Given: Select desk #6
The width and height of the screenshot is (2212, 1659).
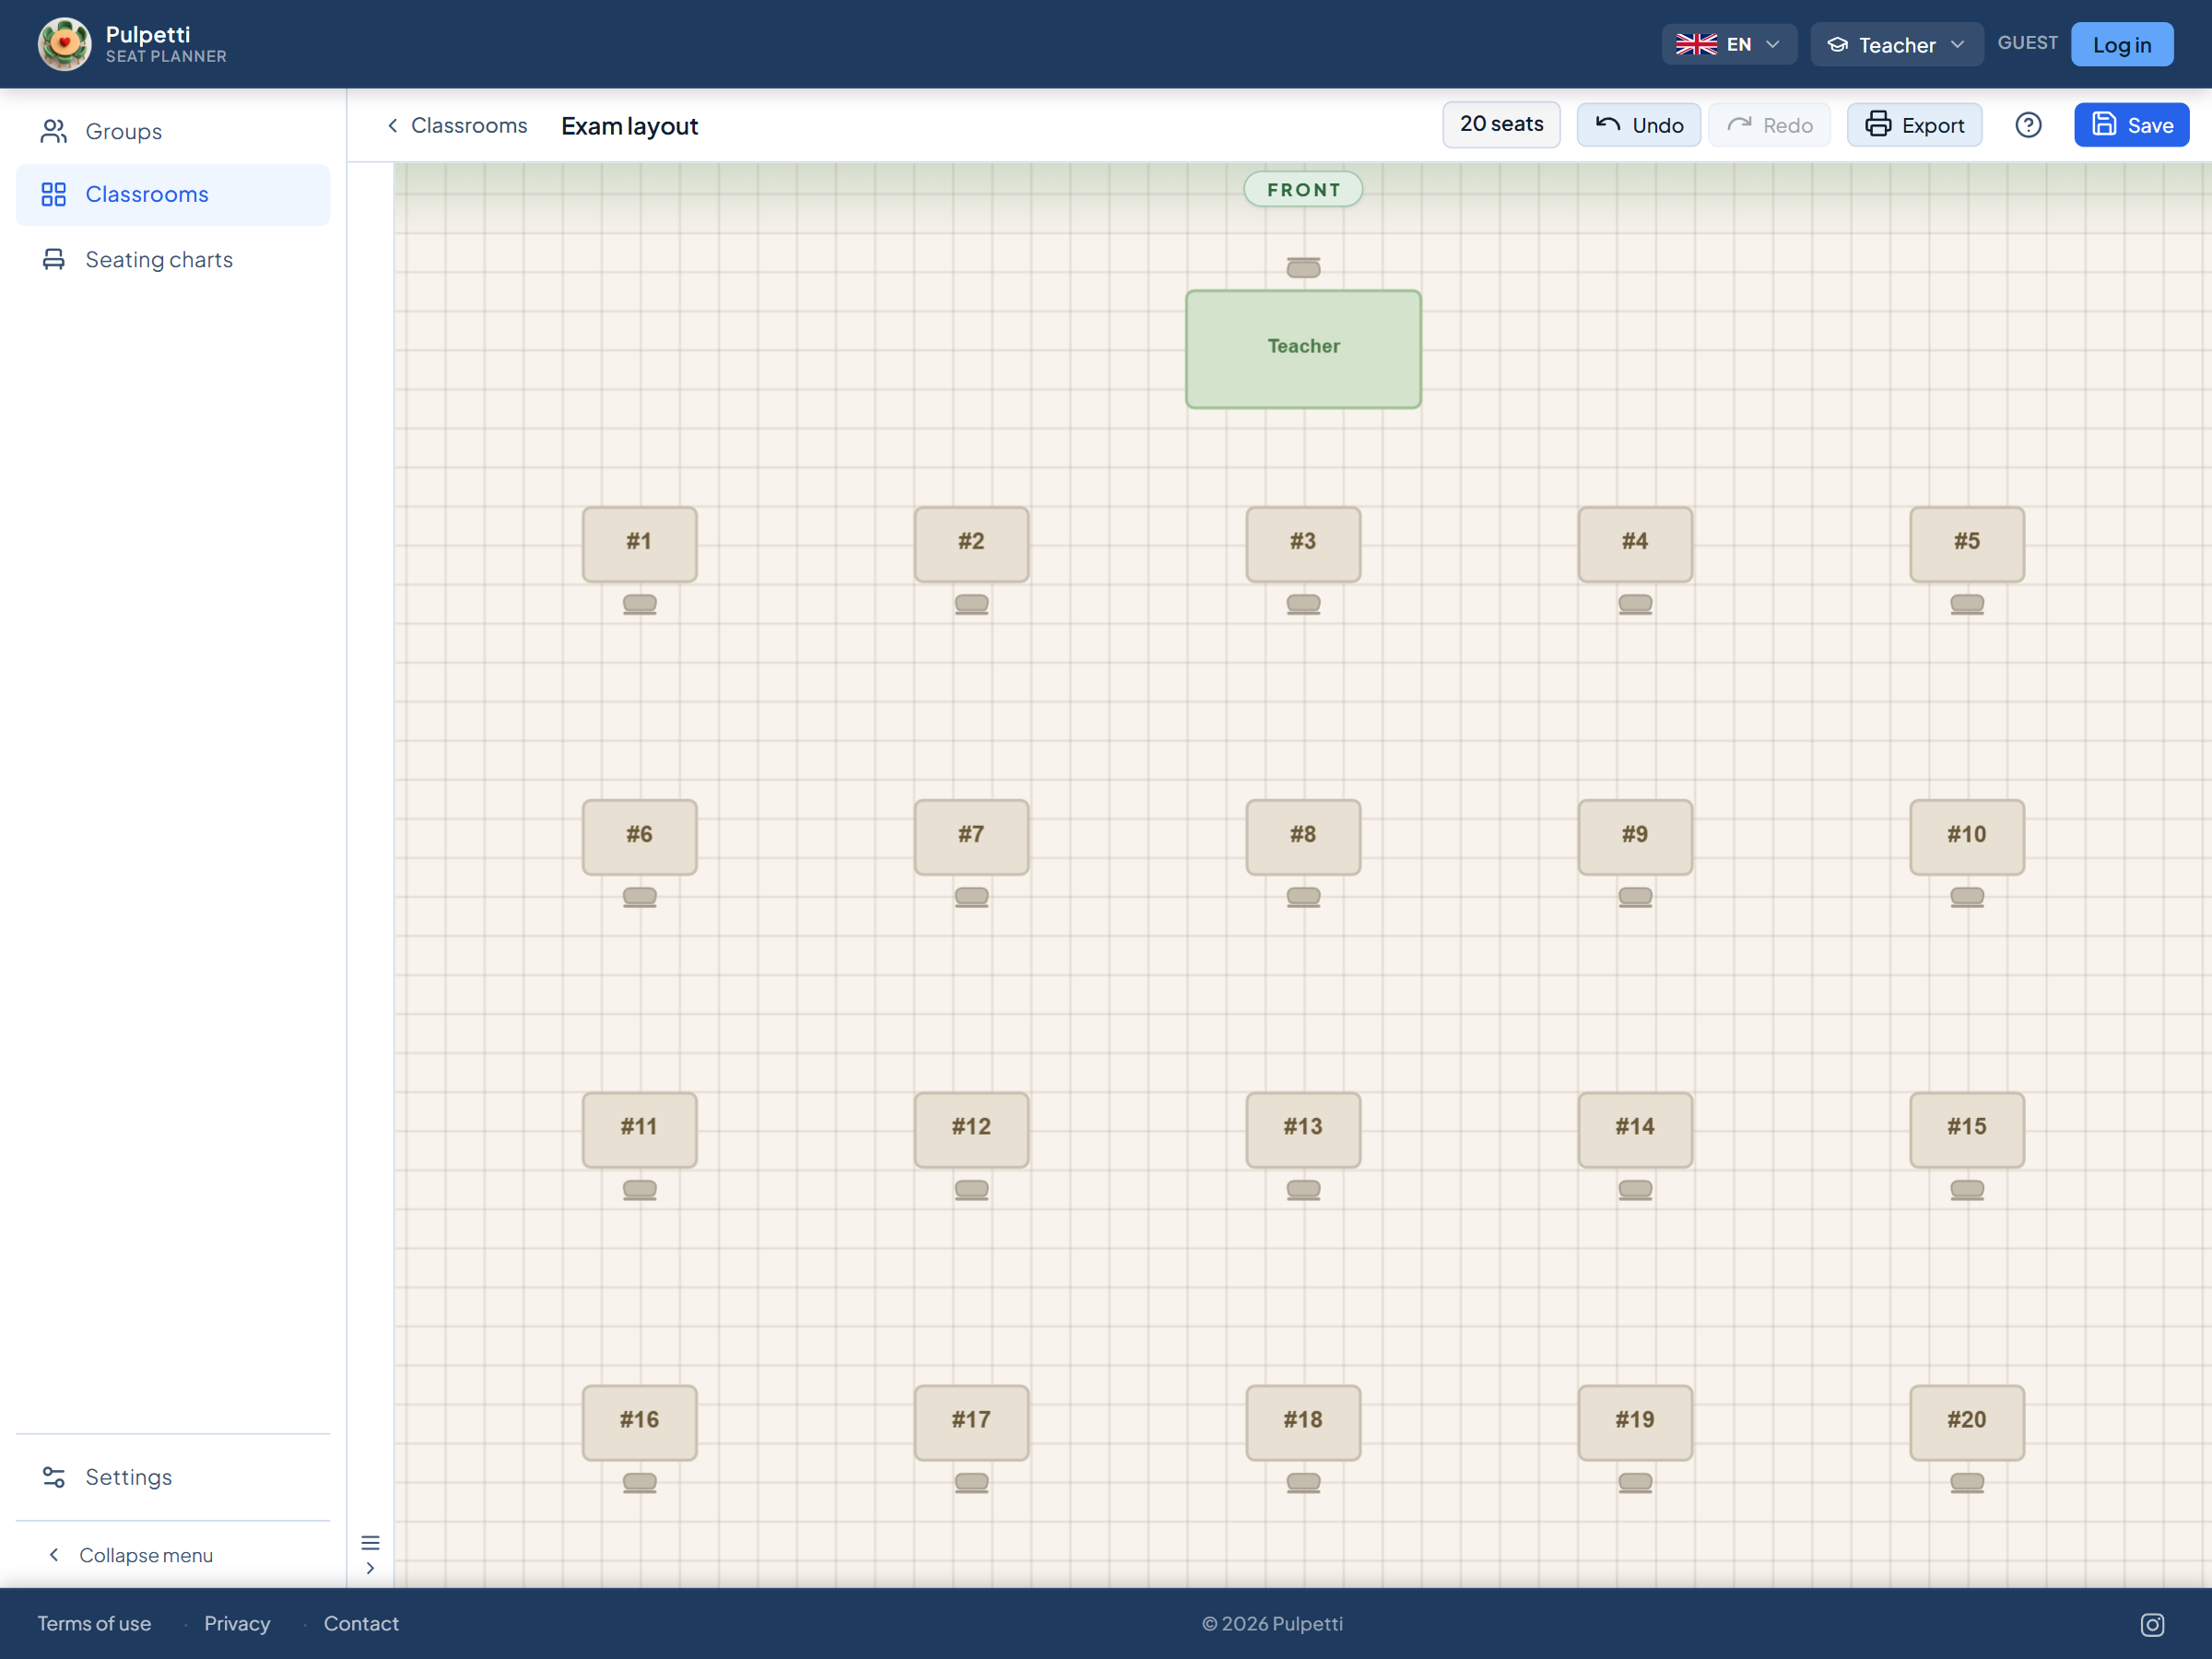Looking at the screenshot, I should (x=640, y=837).
